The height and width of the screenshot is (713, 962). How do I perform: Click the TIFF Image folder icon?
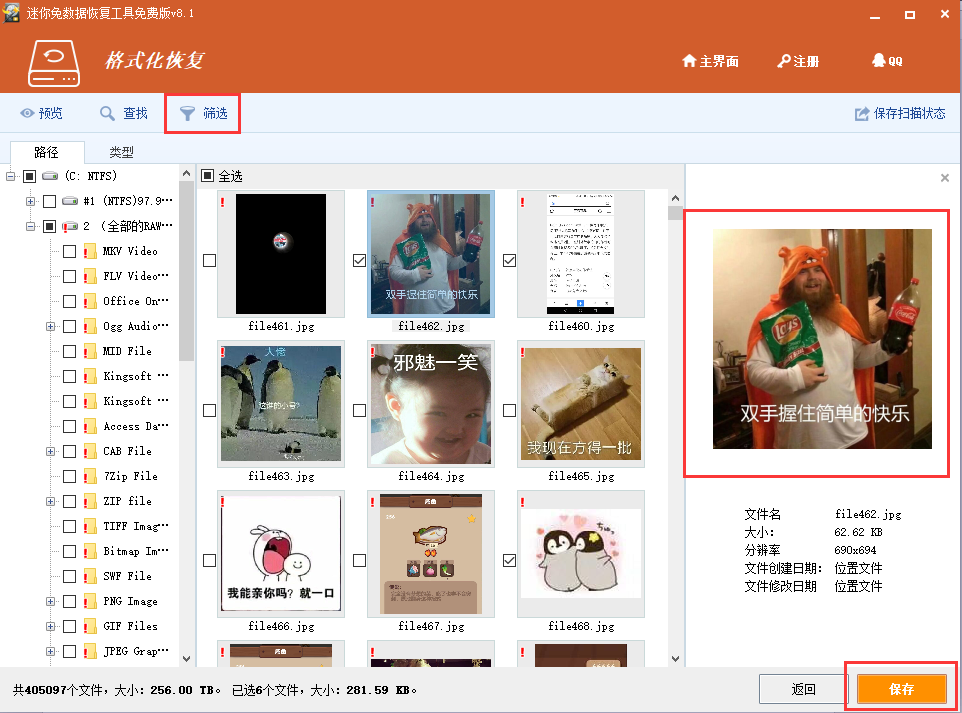click(90, 526)
